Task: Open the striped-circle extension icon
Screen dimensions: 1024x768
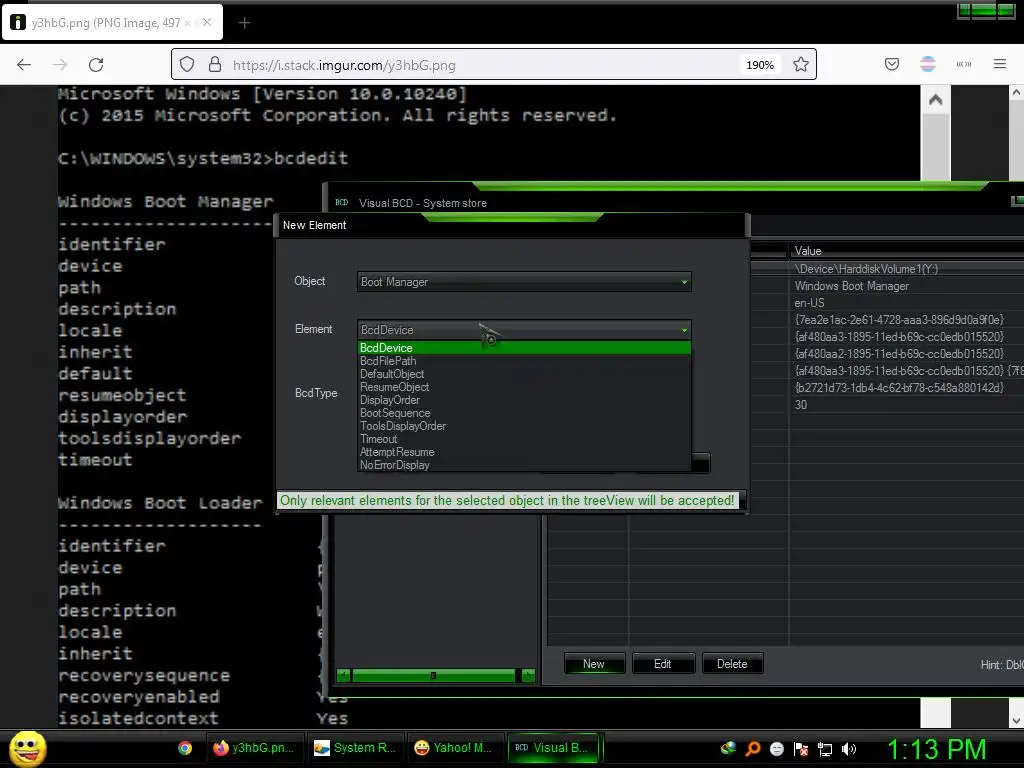Action: [x=927, y=64]
